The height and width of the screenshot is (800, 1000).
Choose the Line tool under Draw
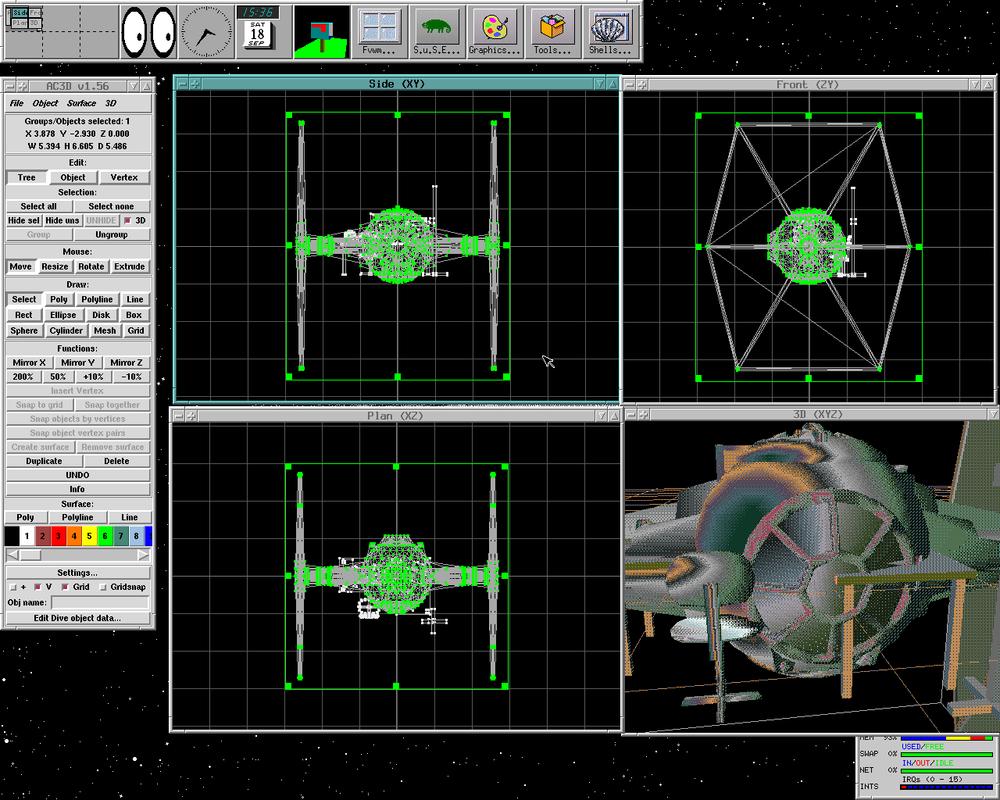coord(135,299)
